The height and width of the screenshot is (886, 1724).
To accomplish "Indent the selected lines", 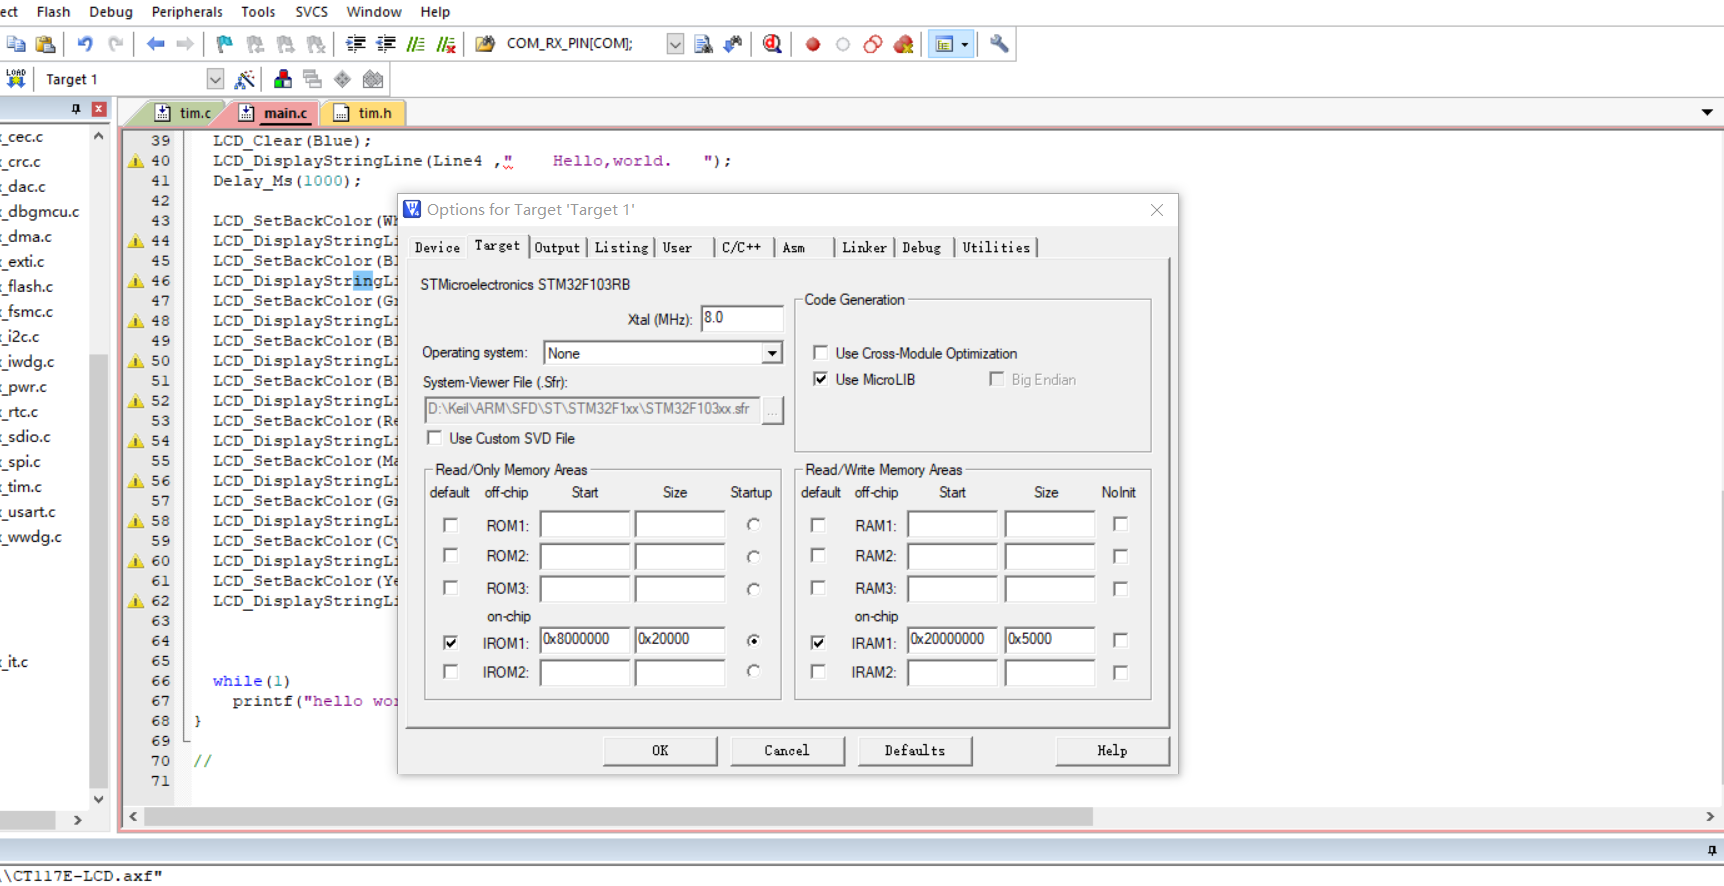I will (x=355, y=44).
